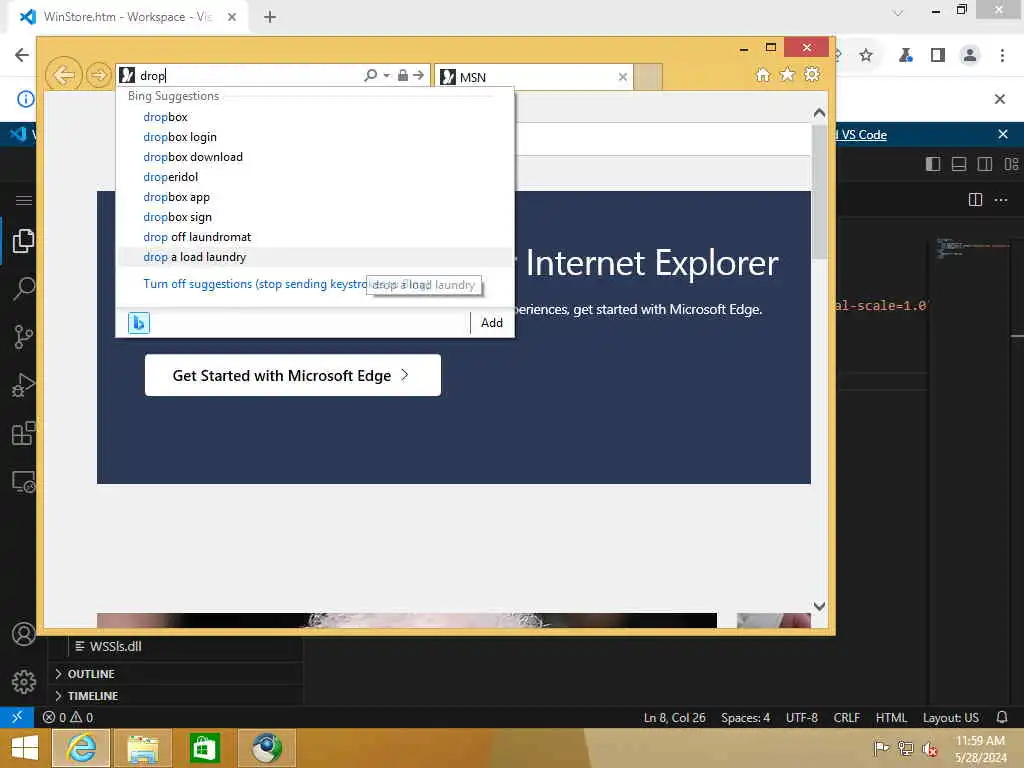Click the Bing search provider icon
Image resolution: width=1024 pixels, height=768 pixels.
(138, 323)
